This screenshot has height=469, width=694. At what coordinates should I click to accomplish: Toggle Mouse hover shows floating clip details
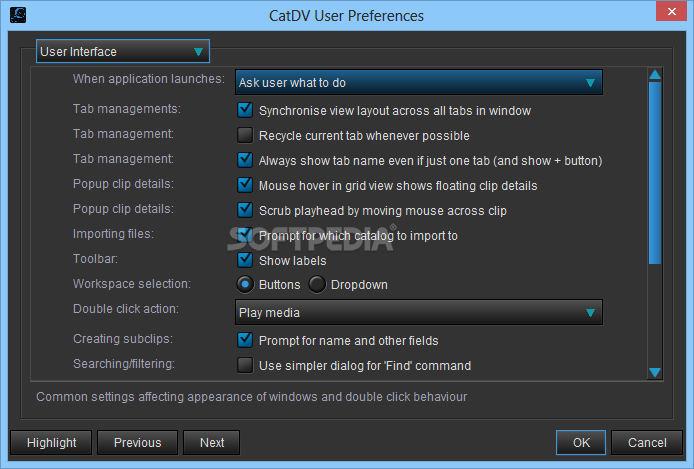(245, 185)
